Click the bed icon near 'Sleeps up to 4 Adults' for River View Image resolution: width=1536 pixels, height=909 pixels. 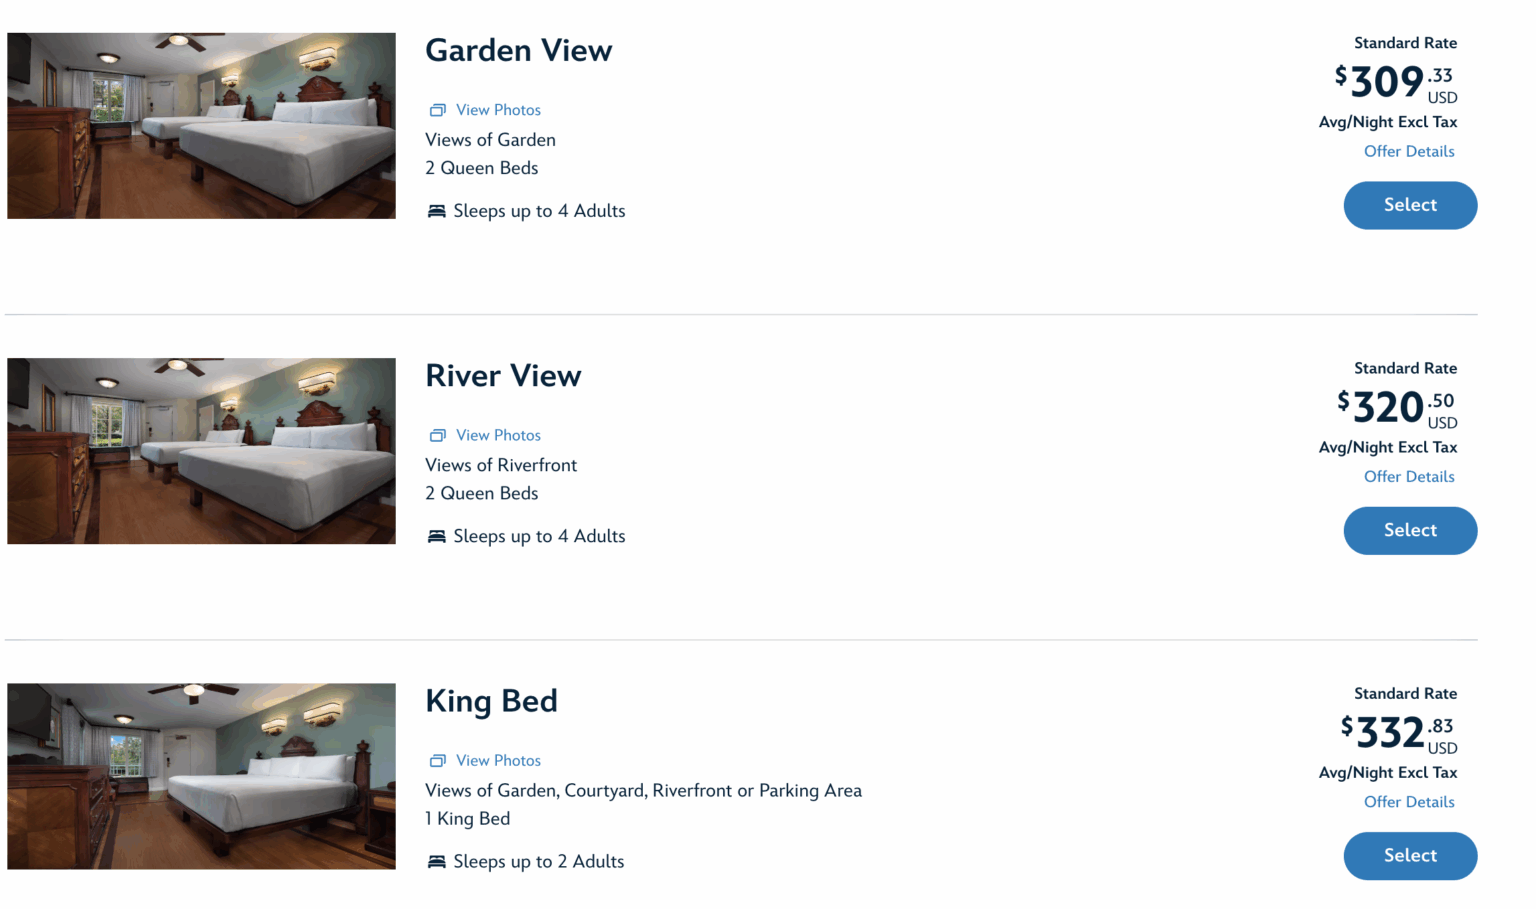436,535
